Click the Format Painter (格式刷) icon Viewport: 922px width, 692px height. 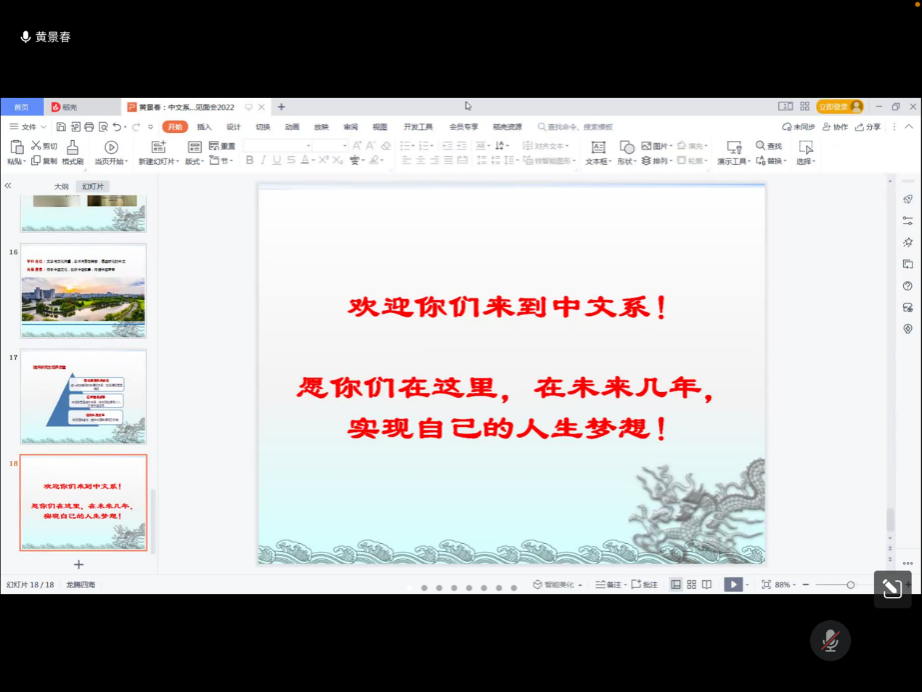click(73, 147)
